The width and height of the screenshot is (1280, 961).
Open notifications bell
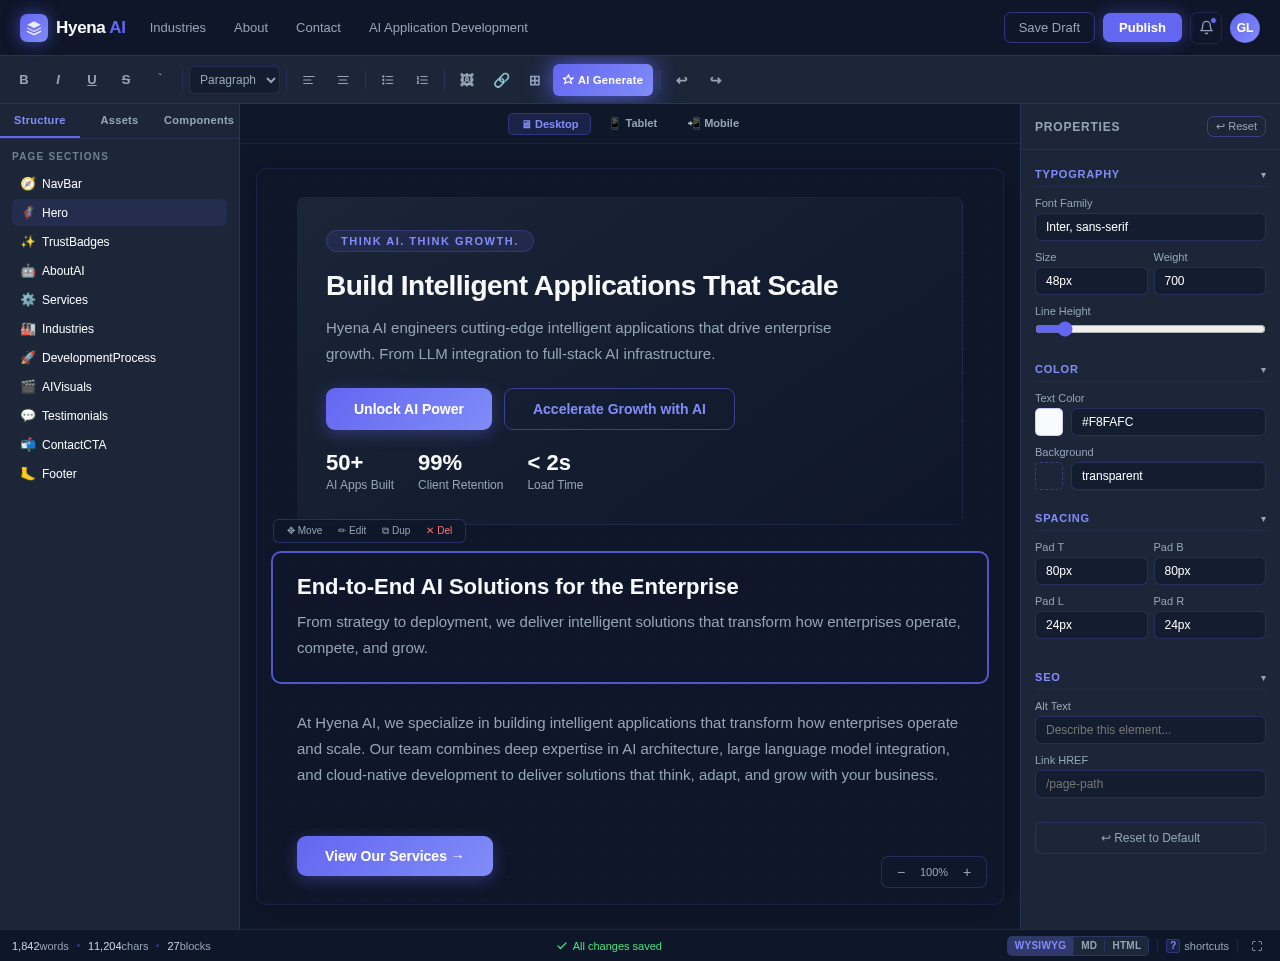1206,28
